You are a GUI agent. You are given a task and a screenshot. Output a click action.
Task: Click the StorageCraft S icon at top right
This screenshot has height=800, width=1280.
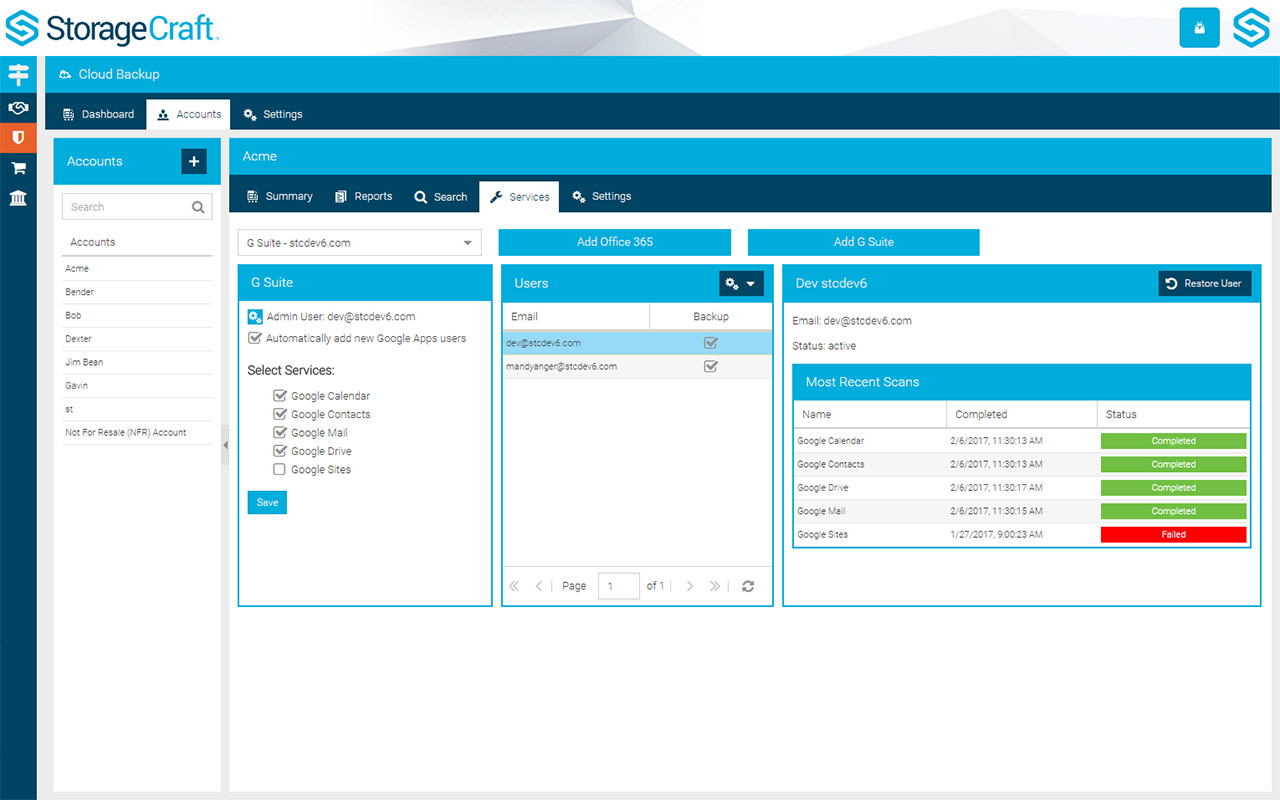[1251, 28]
